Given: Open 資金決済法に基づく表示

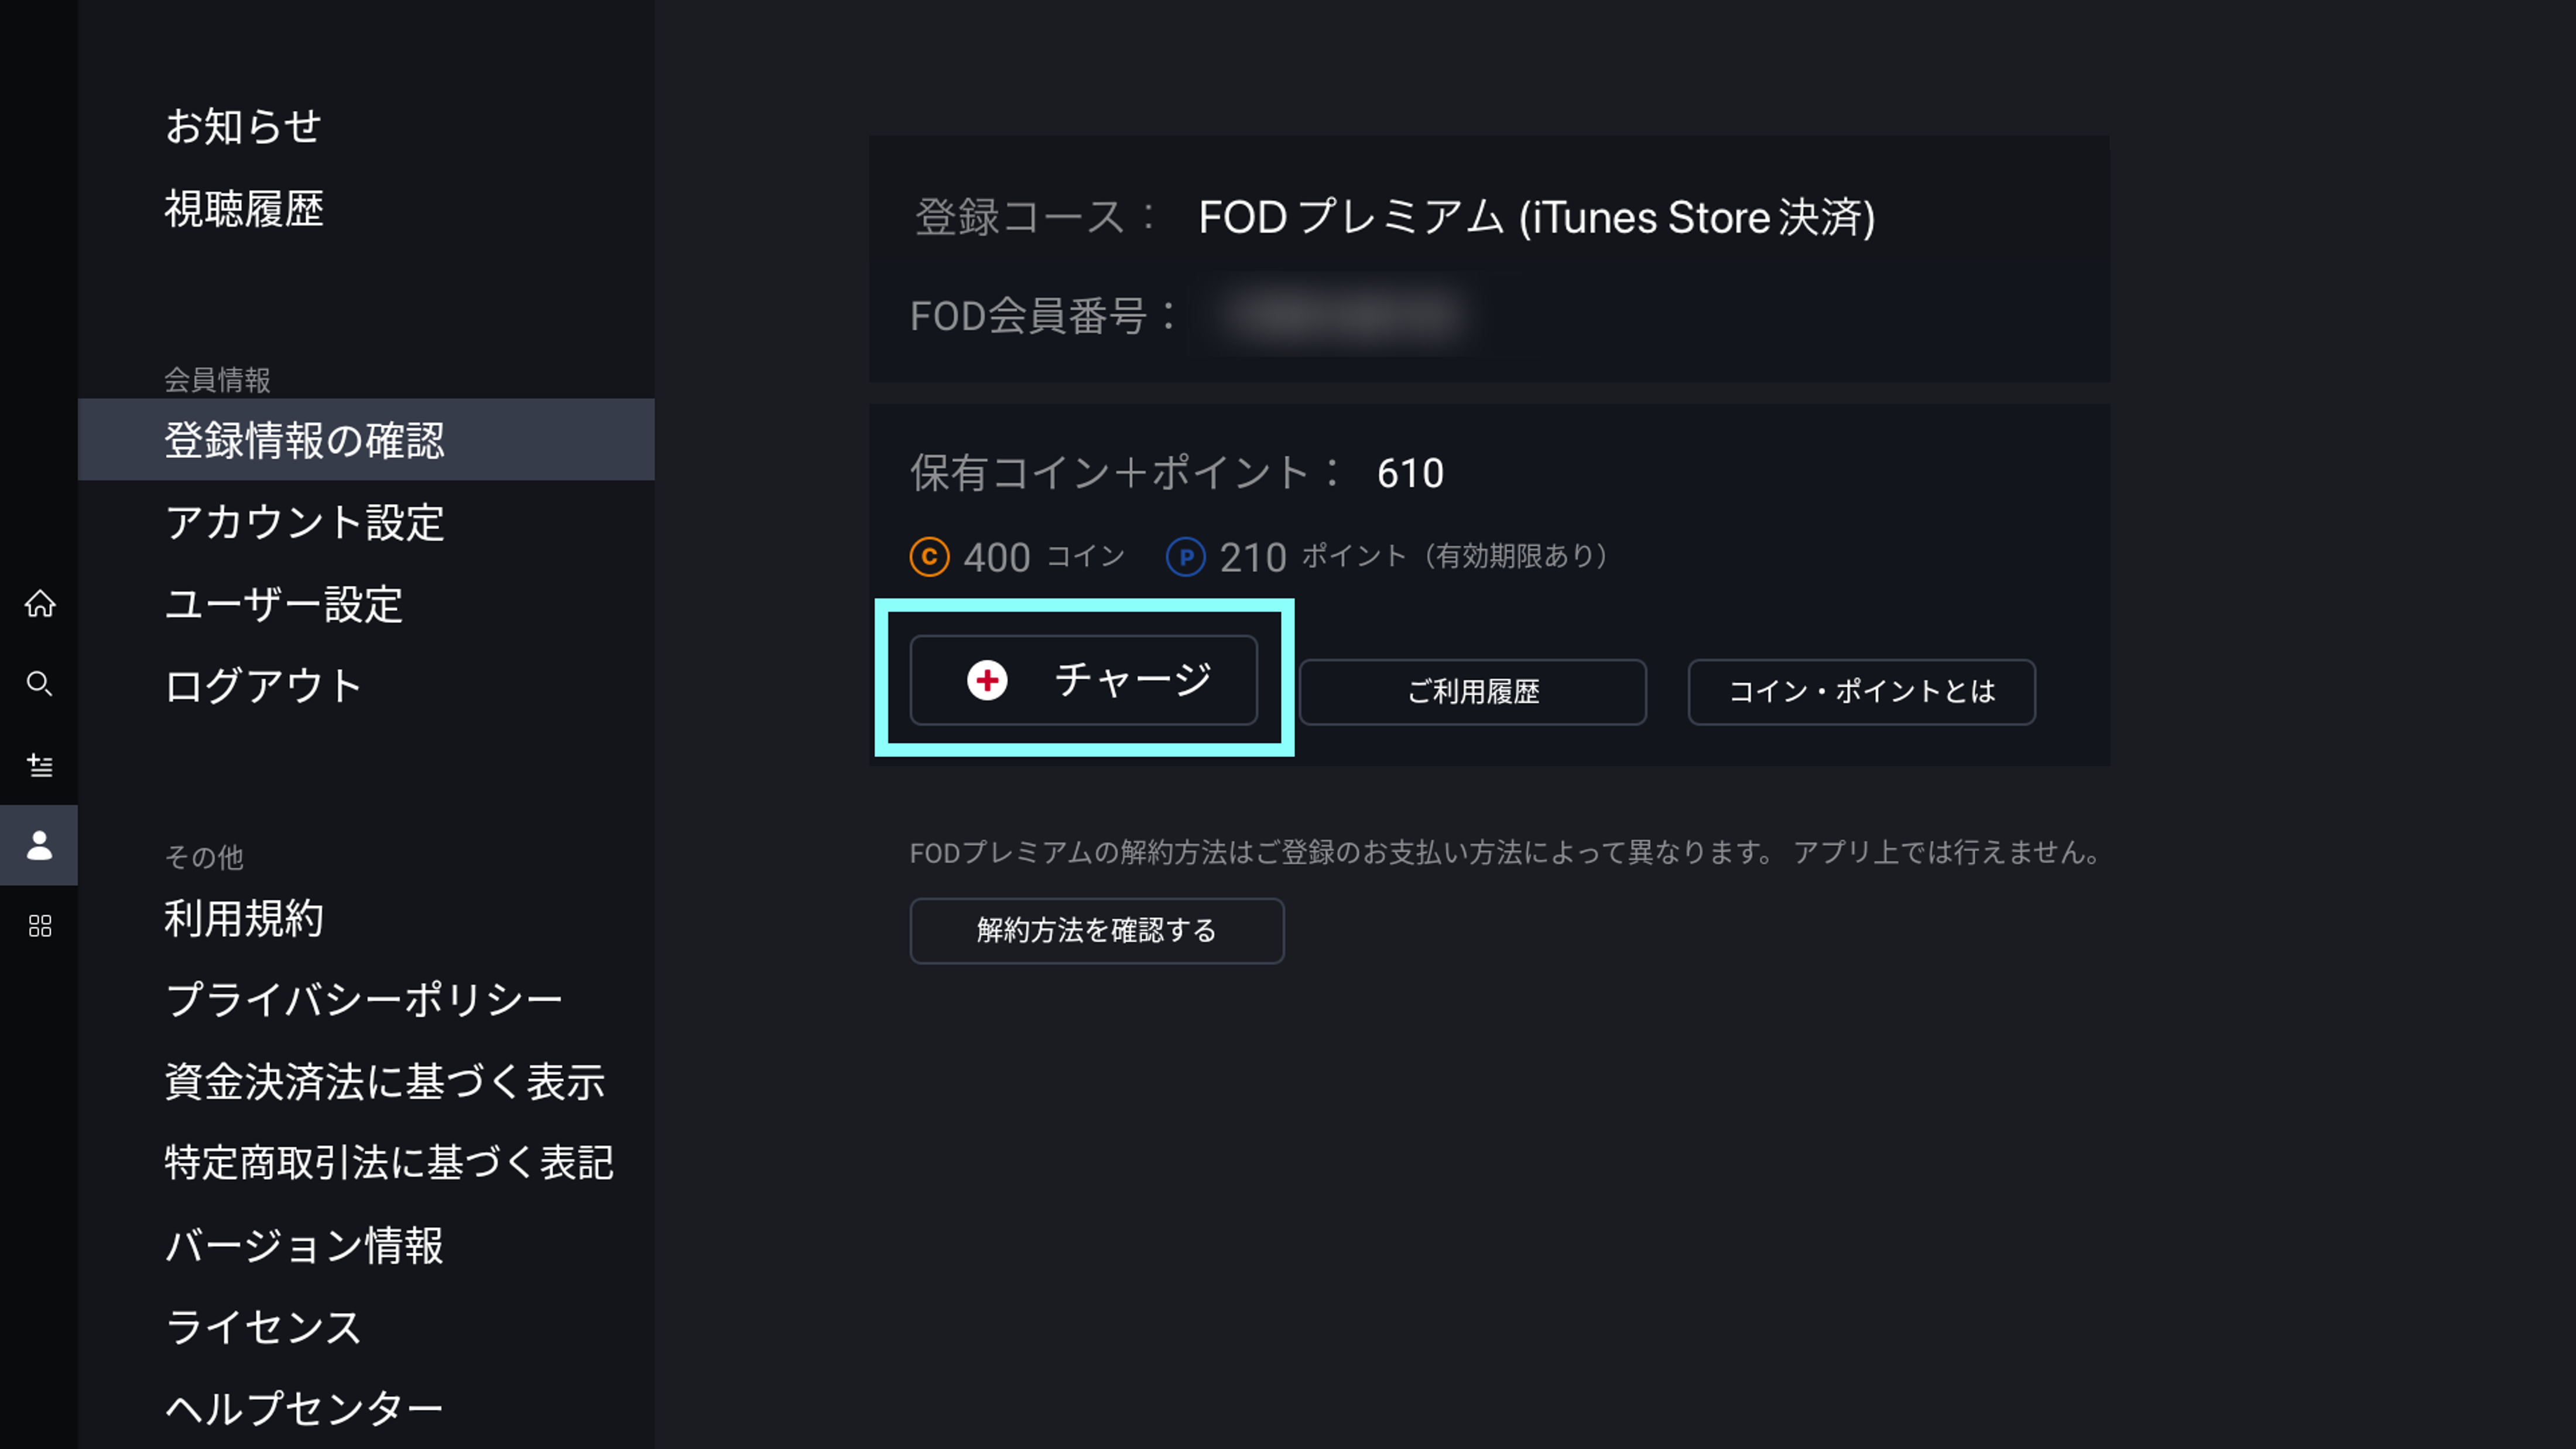Looking at the screenshot, I should (385, 1082).
